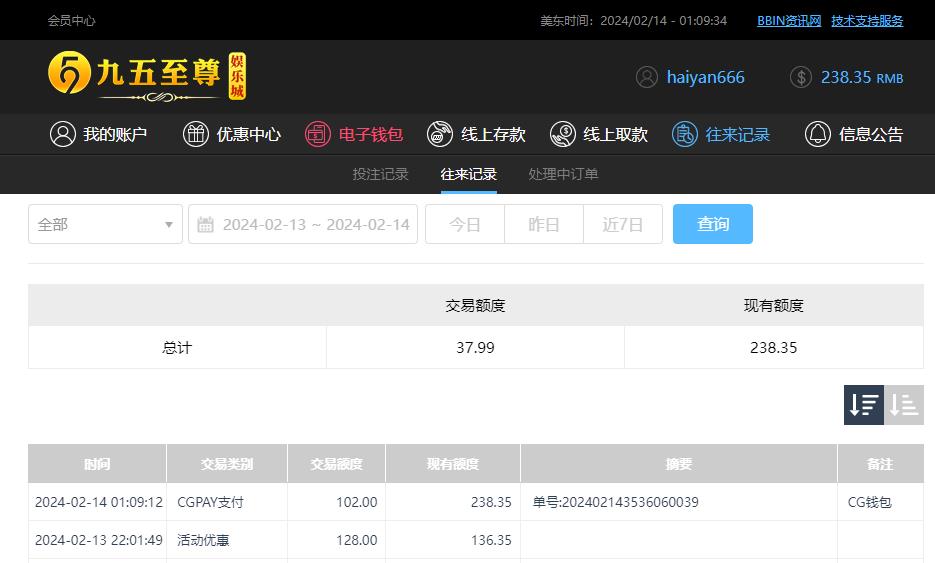Open 优惠中心 menu item
This screenshot has width=935, height=563.
(x=232, y=134)
